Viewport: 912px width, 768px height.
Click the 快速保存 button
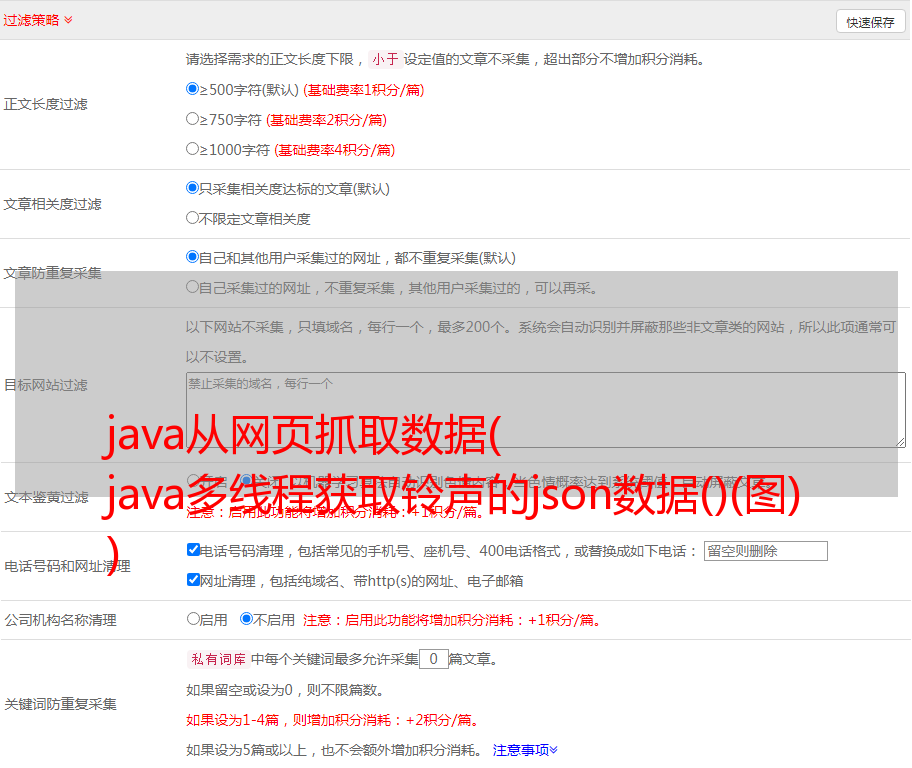tap(870, 22)
